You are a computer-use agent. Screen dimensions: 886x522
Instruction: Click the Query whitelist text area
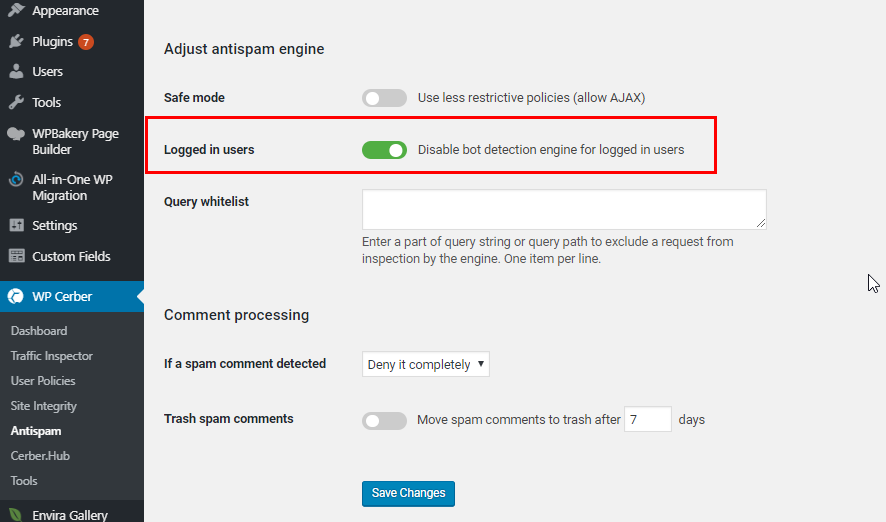(564, 210)
